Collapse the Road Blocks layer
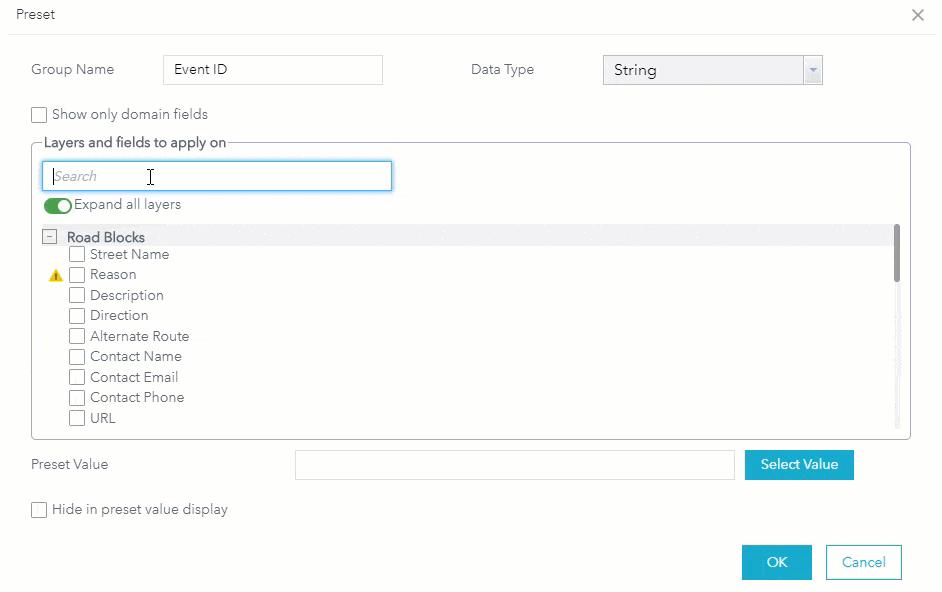This screenshot has height=592, width=942. click(x=49, y=237)
